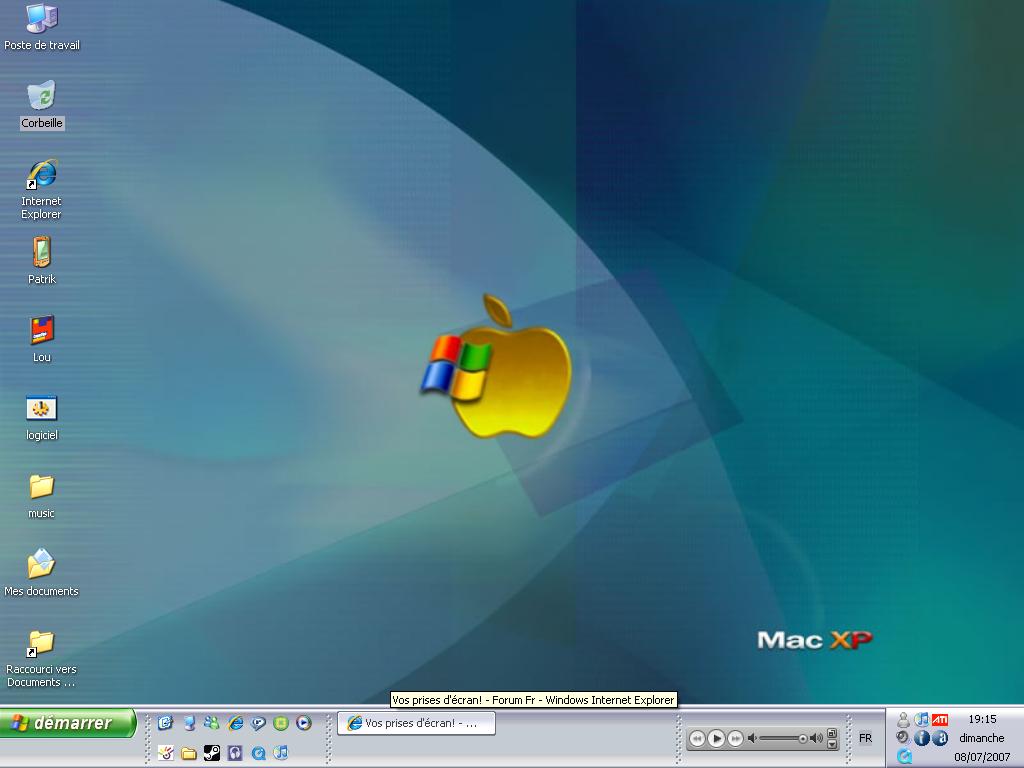The image size is (1024, 768).
Task: Click the 19:15 clock in the tray
Action: [982, 719]
